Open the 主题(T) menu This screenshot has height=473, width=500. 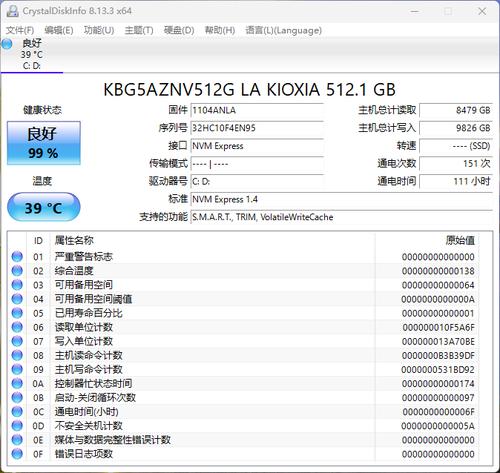pos(139,30)
